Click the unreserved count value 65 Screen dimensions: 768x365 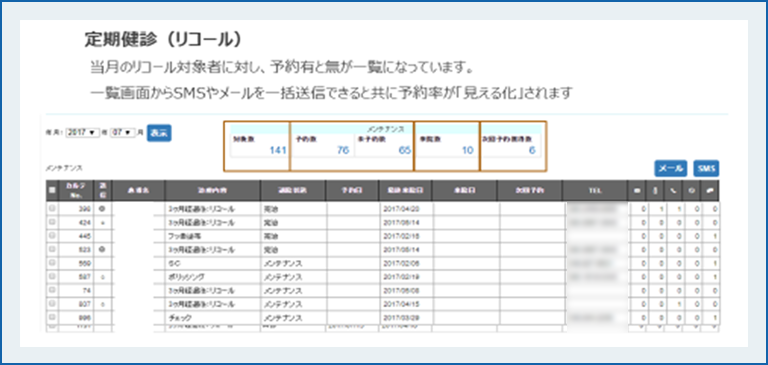(x=405, y=150)
